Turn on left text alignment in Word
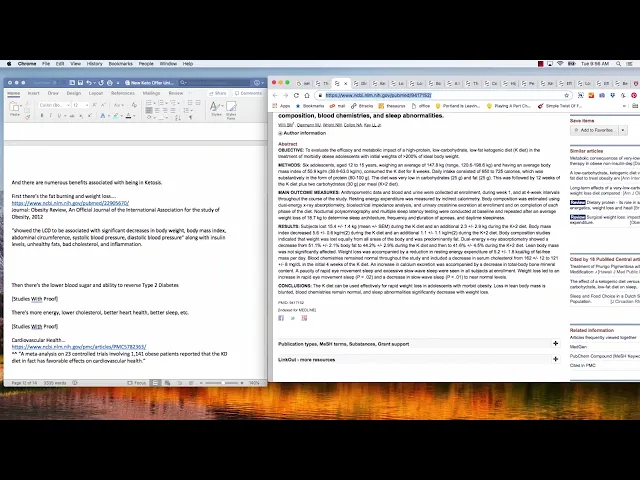Viewport: 640px width, 480px height. pyautogui.click(x=149, y=110)
